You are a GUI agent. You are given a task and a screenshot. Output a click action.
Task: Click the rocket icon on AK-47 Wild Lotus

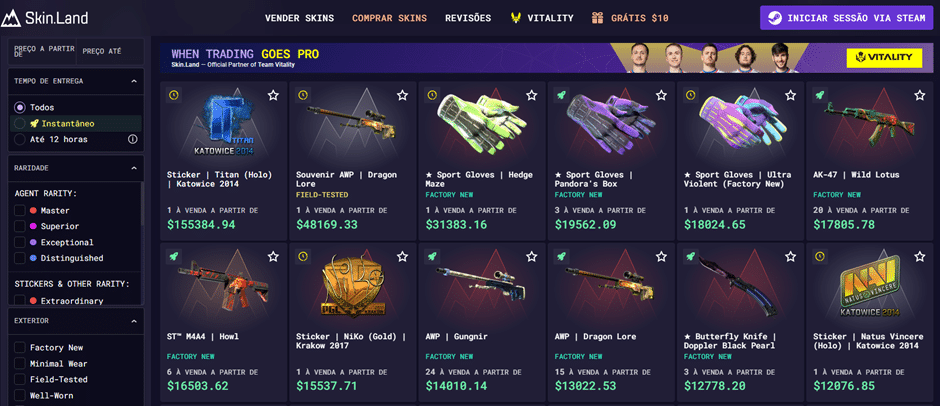click(x=819, y=95)
